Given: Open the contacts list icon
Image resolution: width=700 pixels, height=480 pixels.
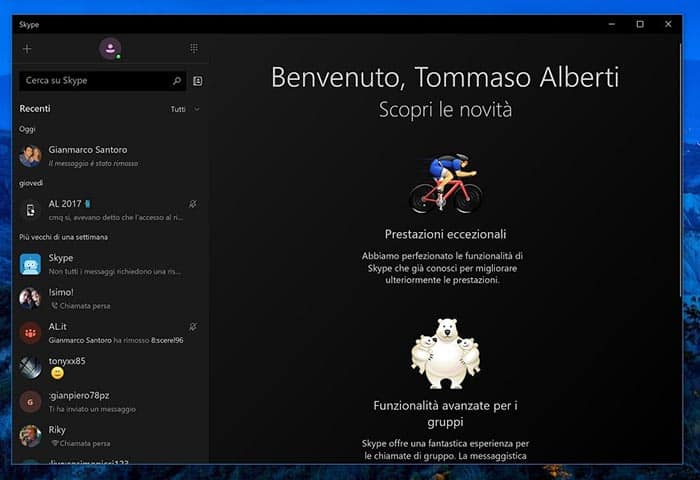Looking at the screenshot, I should pyautogui.click(x=198, y=81).
